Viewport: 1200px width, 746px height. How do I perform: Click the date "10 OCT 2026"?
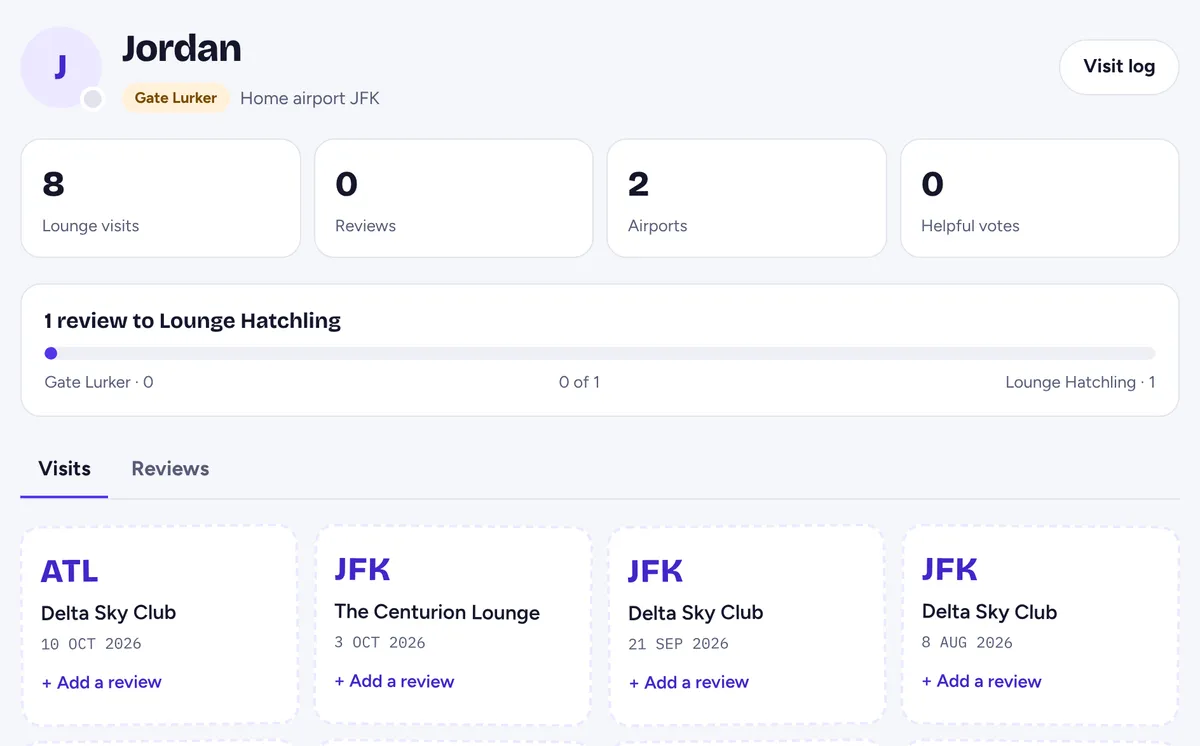point(91,644)
